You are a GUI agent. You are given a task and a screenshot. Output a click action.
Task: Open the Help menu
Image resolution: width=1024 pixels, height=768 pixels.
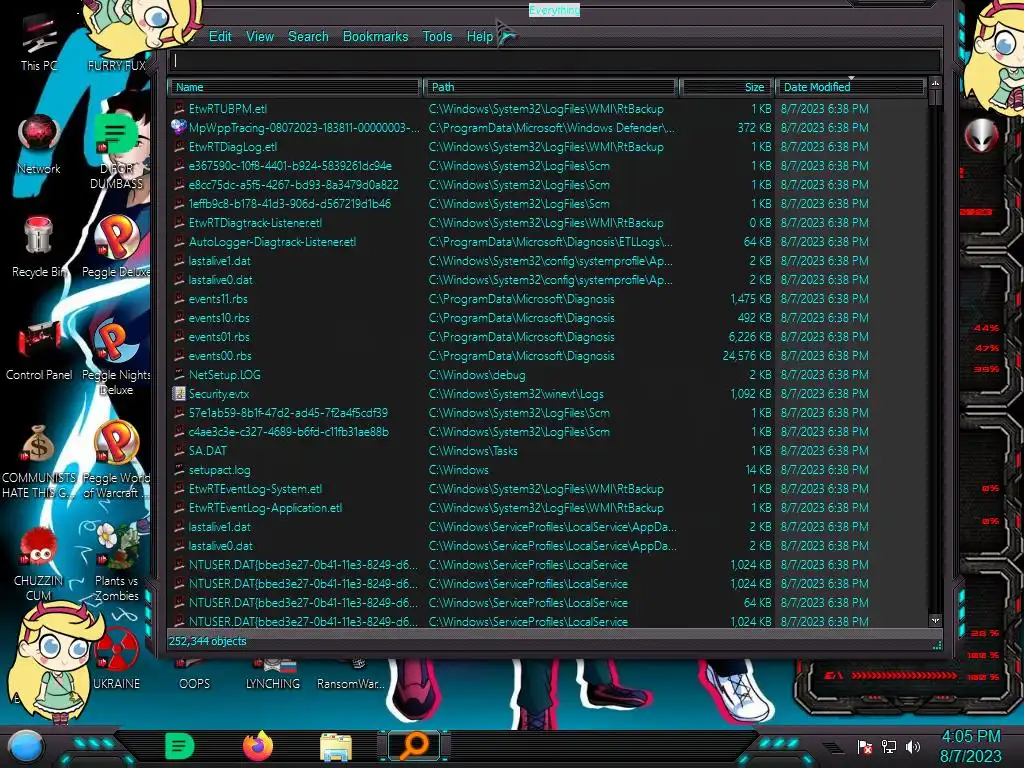click(479, 37)
